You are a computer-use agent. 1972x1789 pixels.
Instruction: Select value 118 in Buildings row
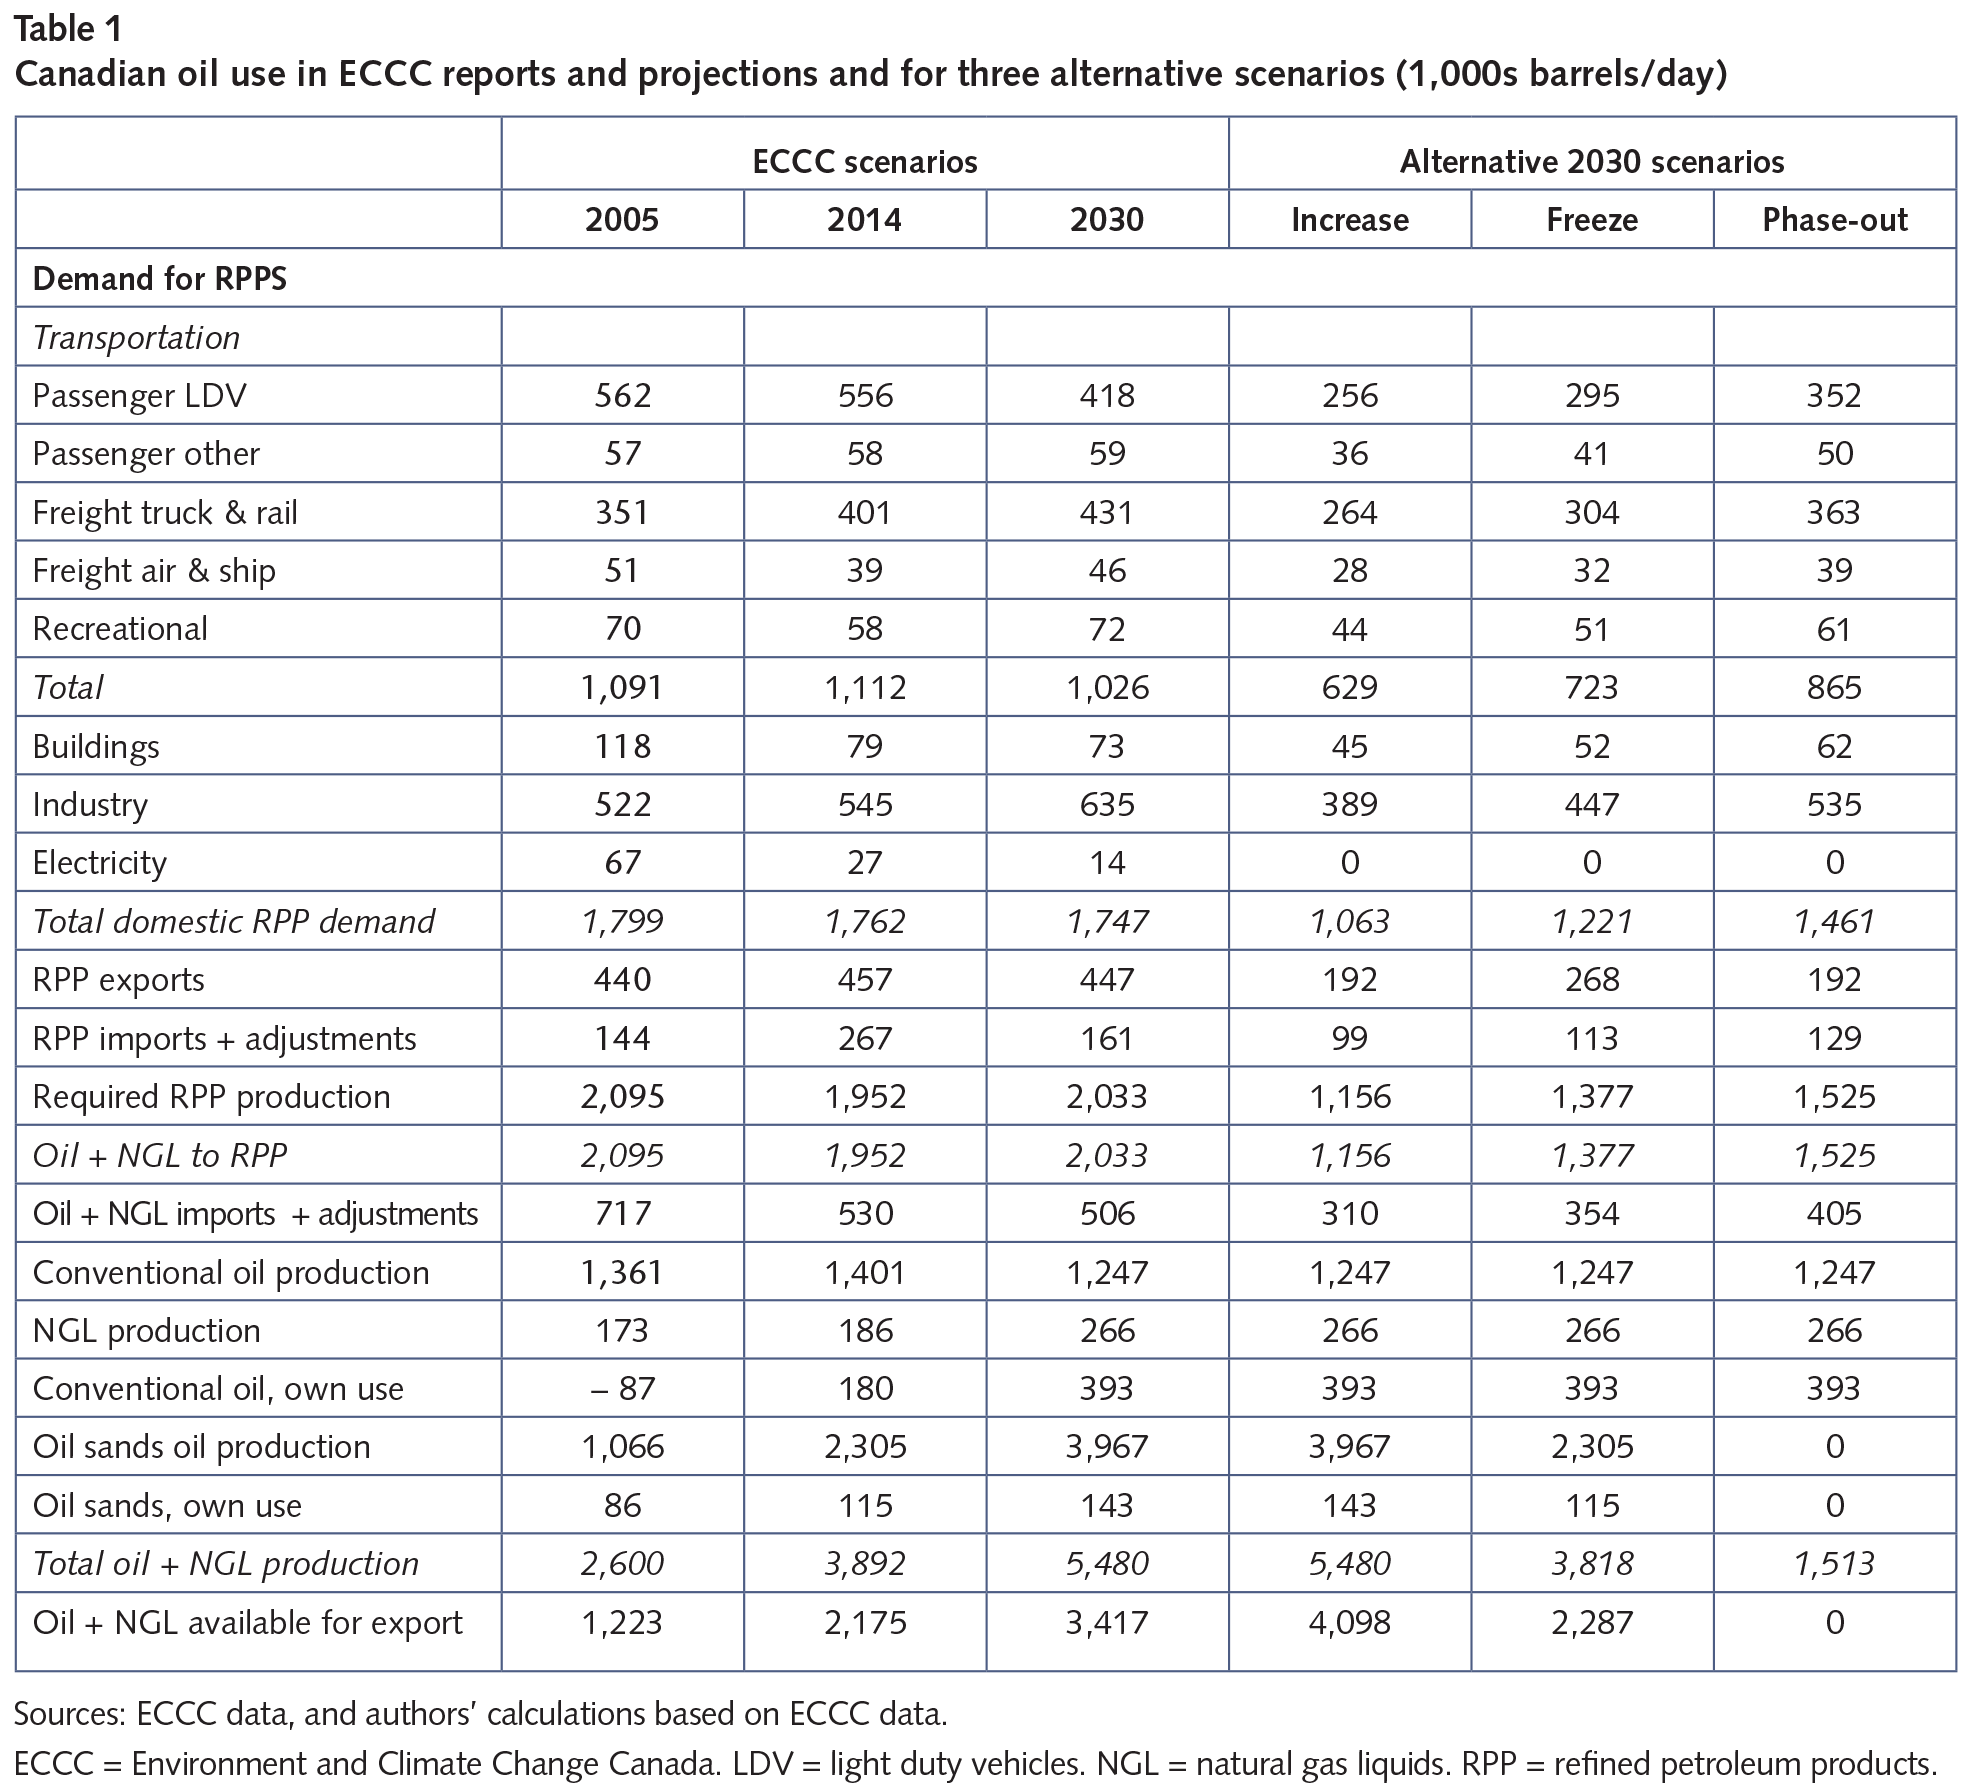[x=622, y=746]
